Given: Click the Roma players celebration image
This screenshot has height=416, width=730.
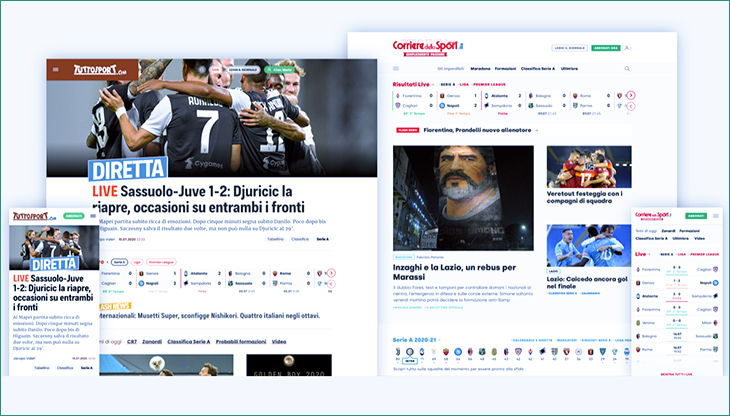Looking at the screenshot, I should tap(589, 167).
